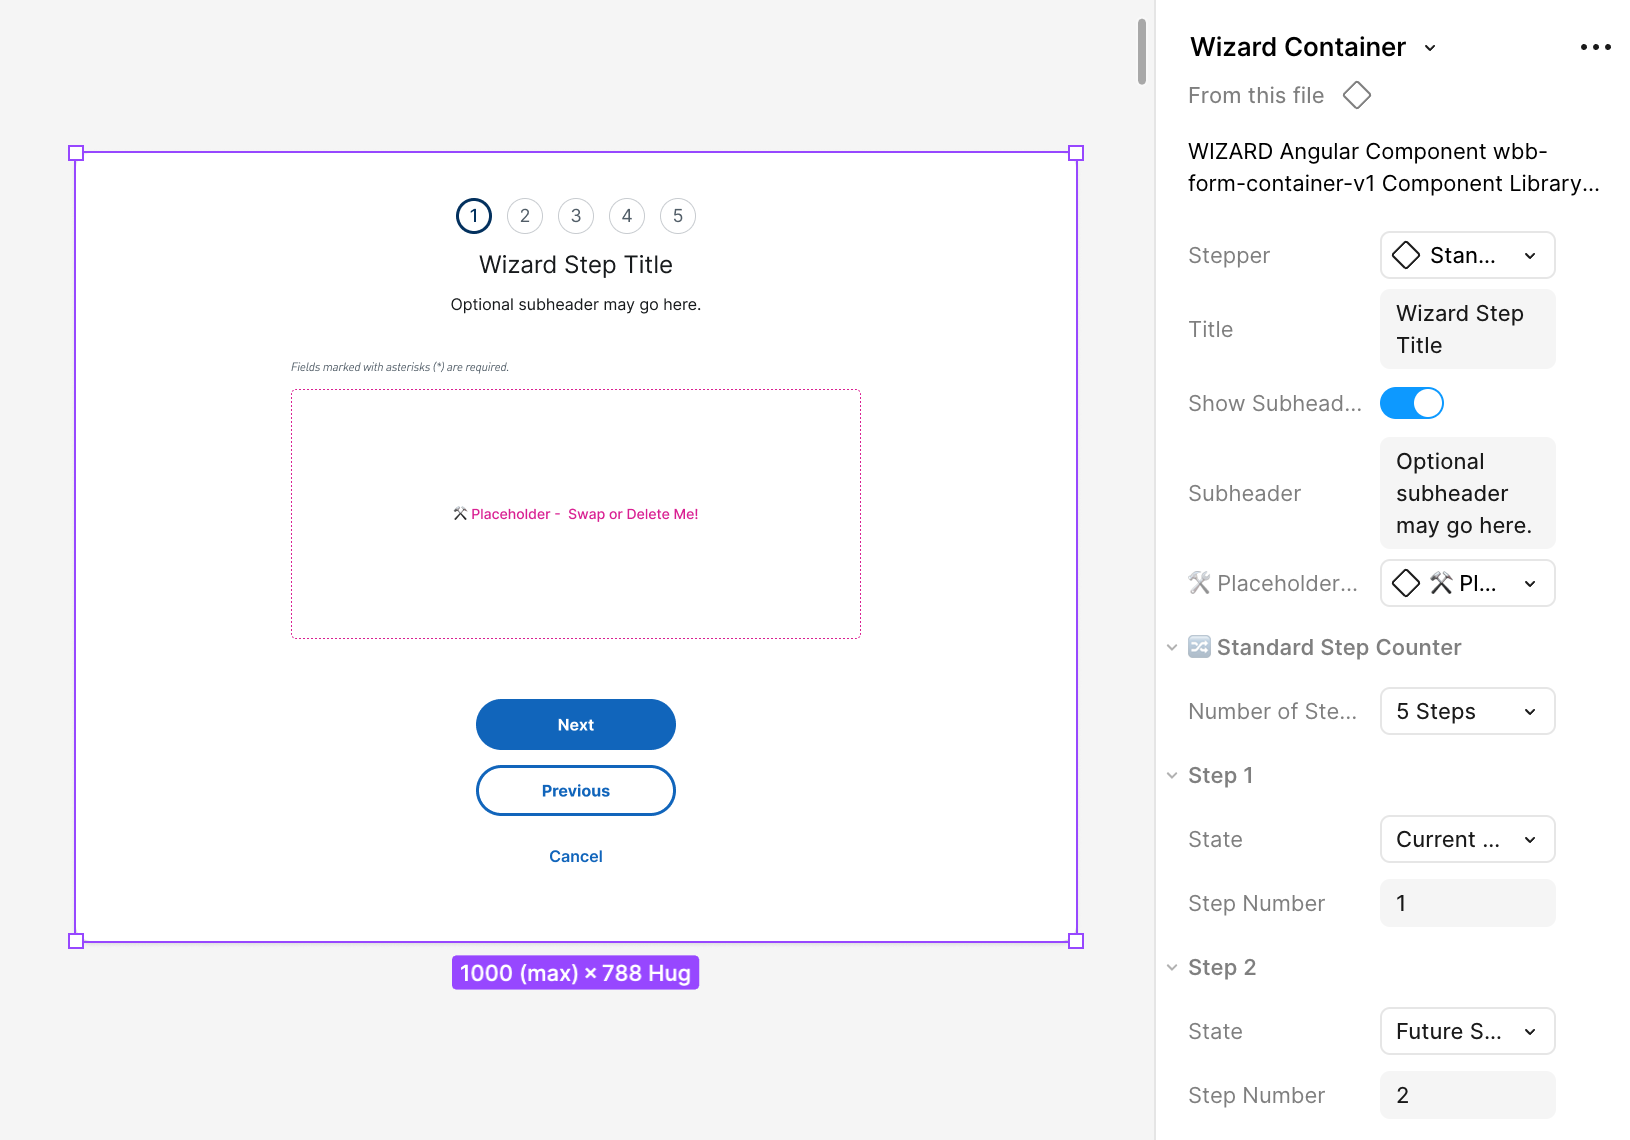Click the shuffle icon beside Standard Step Counter
This screenshot has width=1630, height=1140.
pos(1199,647)
